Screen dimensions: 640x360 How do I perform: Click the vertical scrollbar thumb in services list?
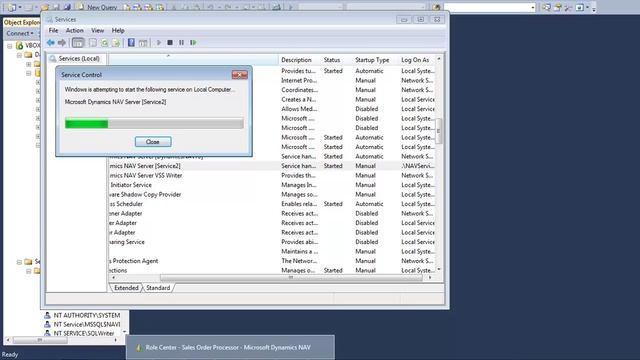pyautogui.click(x=439, y=131)
